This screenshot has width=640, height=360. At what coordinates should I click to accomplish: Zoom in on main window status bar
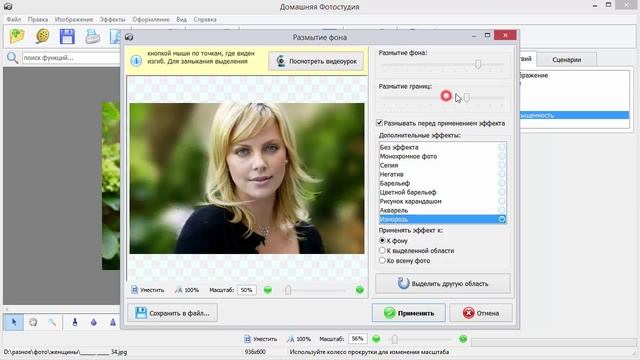click(463, 339)
